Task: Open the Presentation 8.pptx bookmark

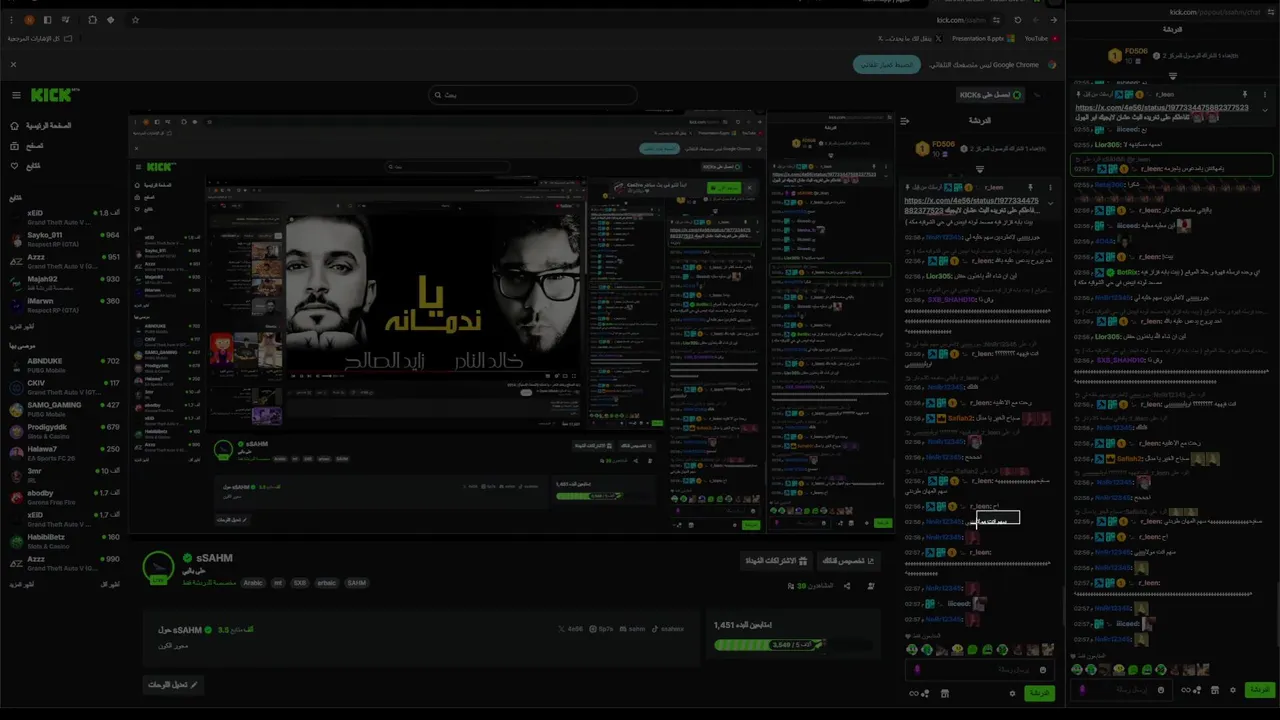Action: pyautogui.click(x=984, y=39)
